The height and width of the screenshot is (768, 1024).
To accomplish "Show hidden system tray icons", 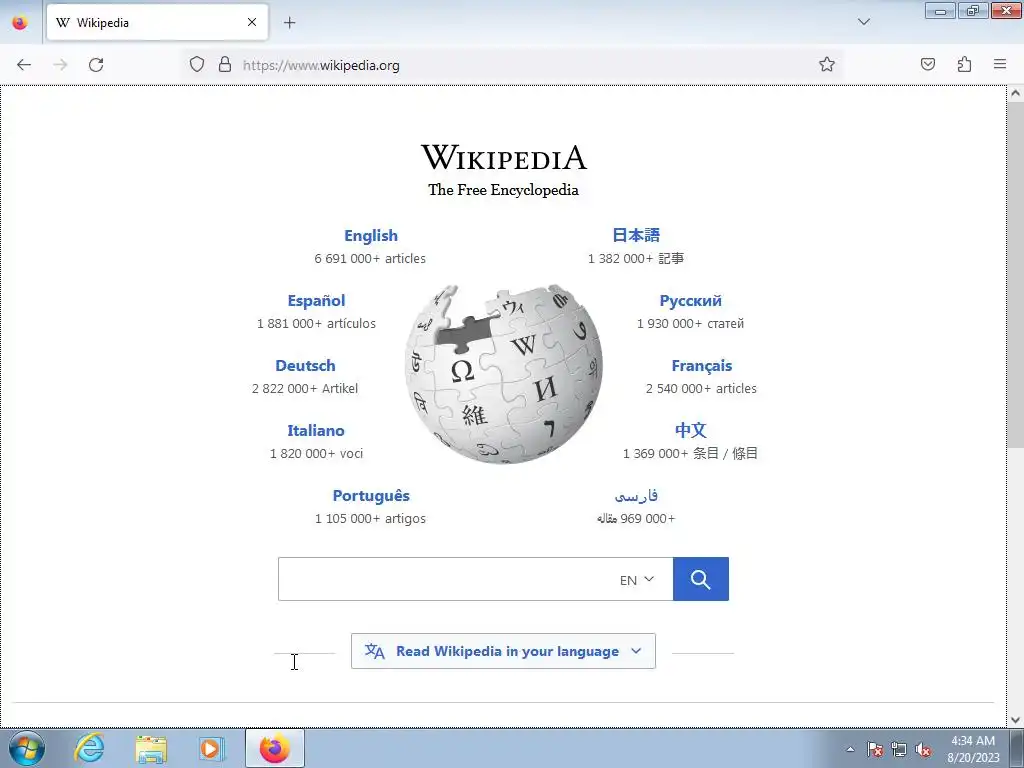I will [x=850, y=749].
